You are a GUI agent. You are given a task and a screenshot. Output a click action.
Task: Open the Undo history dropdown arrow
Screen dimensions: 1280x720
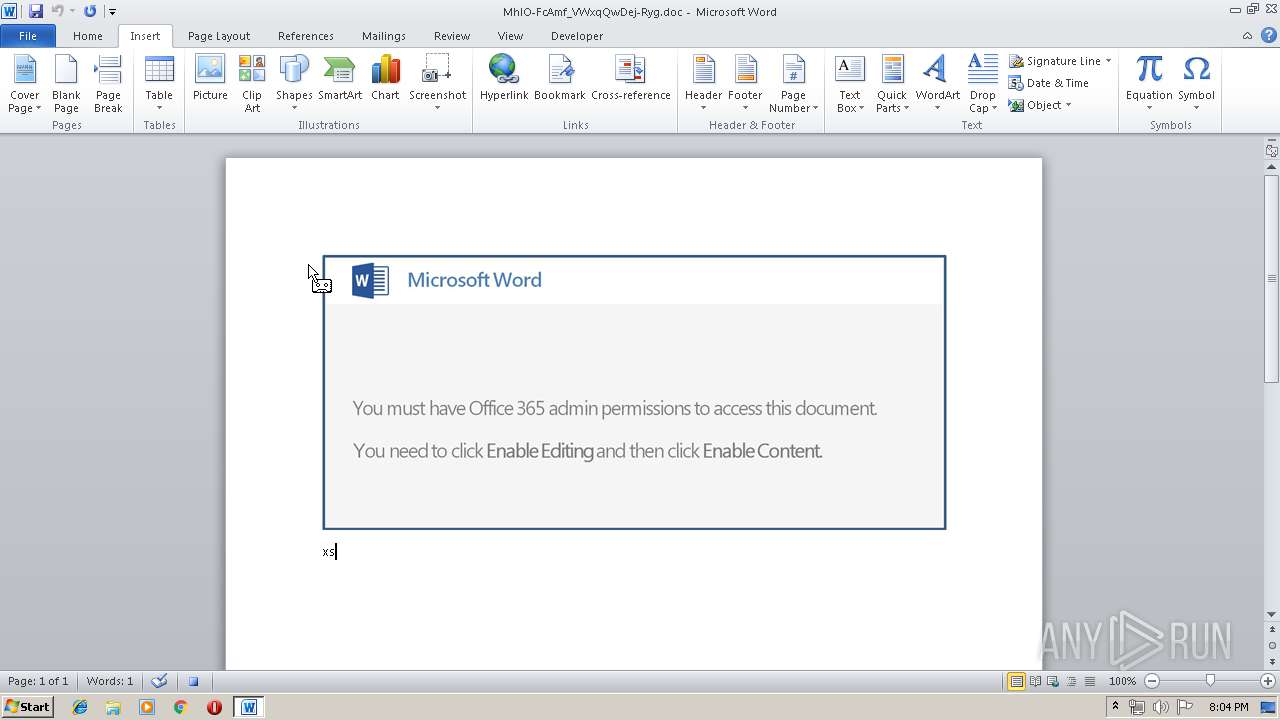click(x=72, y=11)
